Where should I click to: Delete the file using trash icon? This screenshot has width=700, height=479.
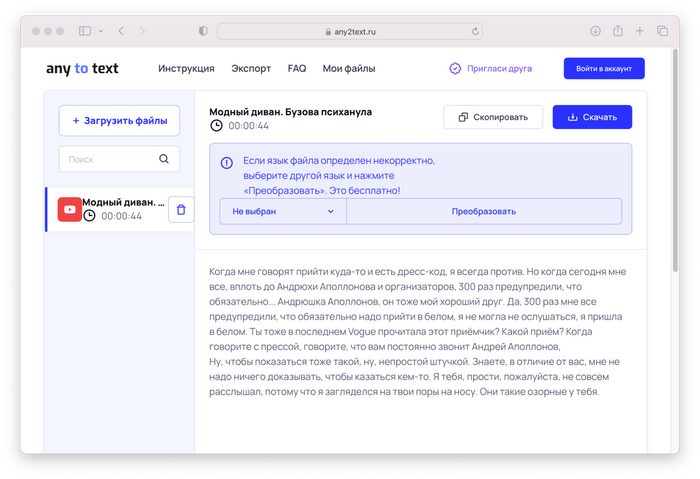pos(181,210)
